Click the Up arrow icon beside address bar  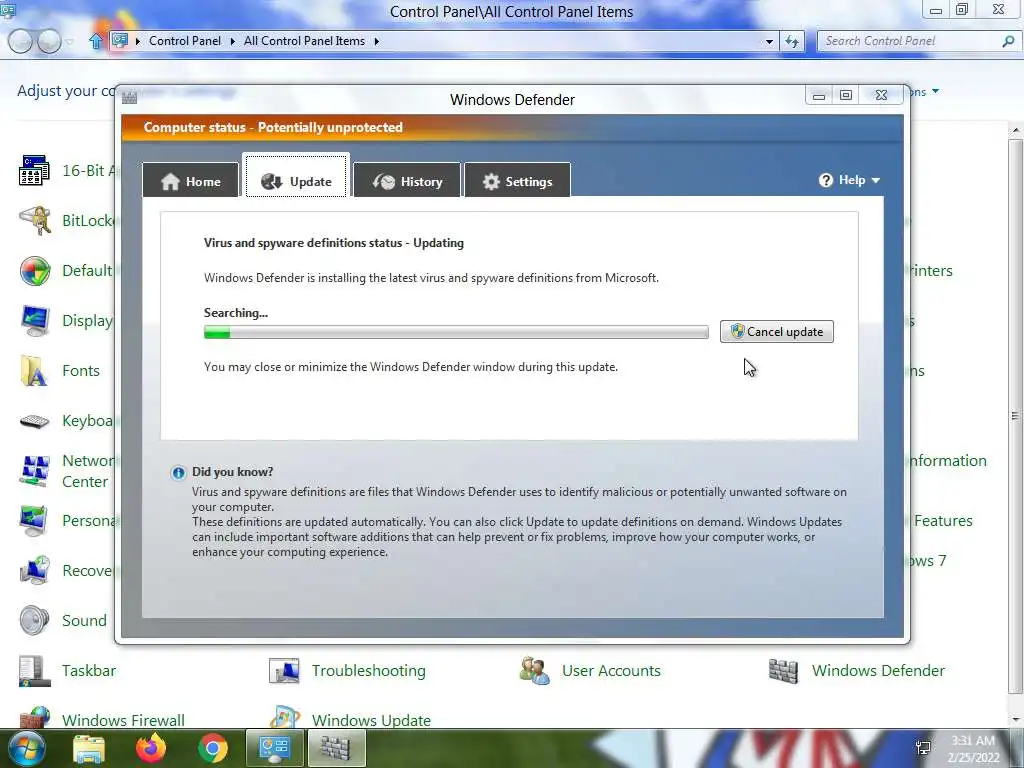click(x=96, y=41)
